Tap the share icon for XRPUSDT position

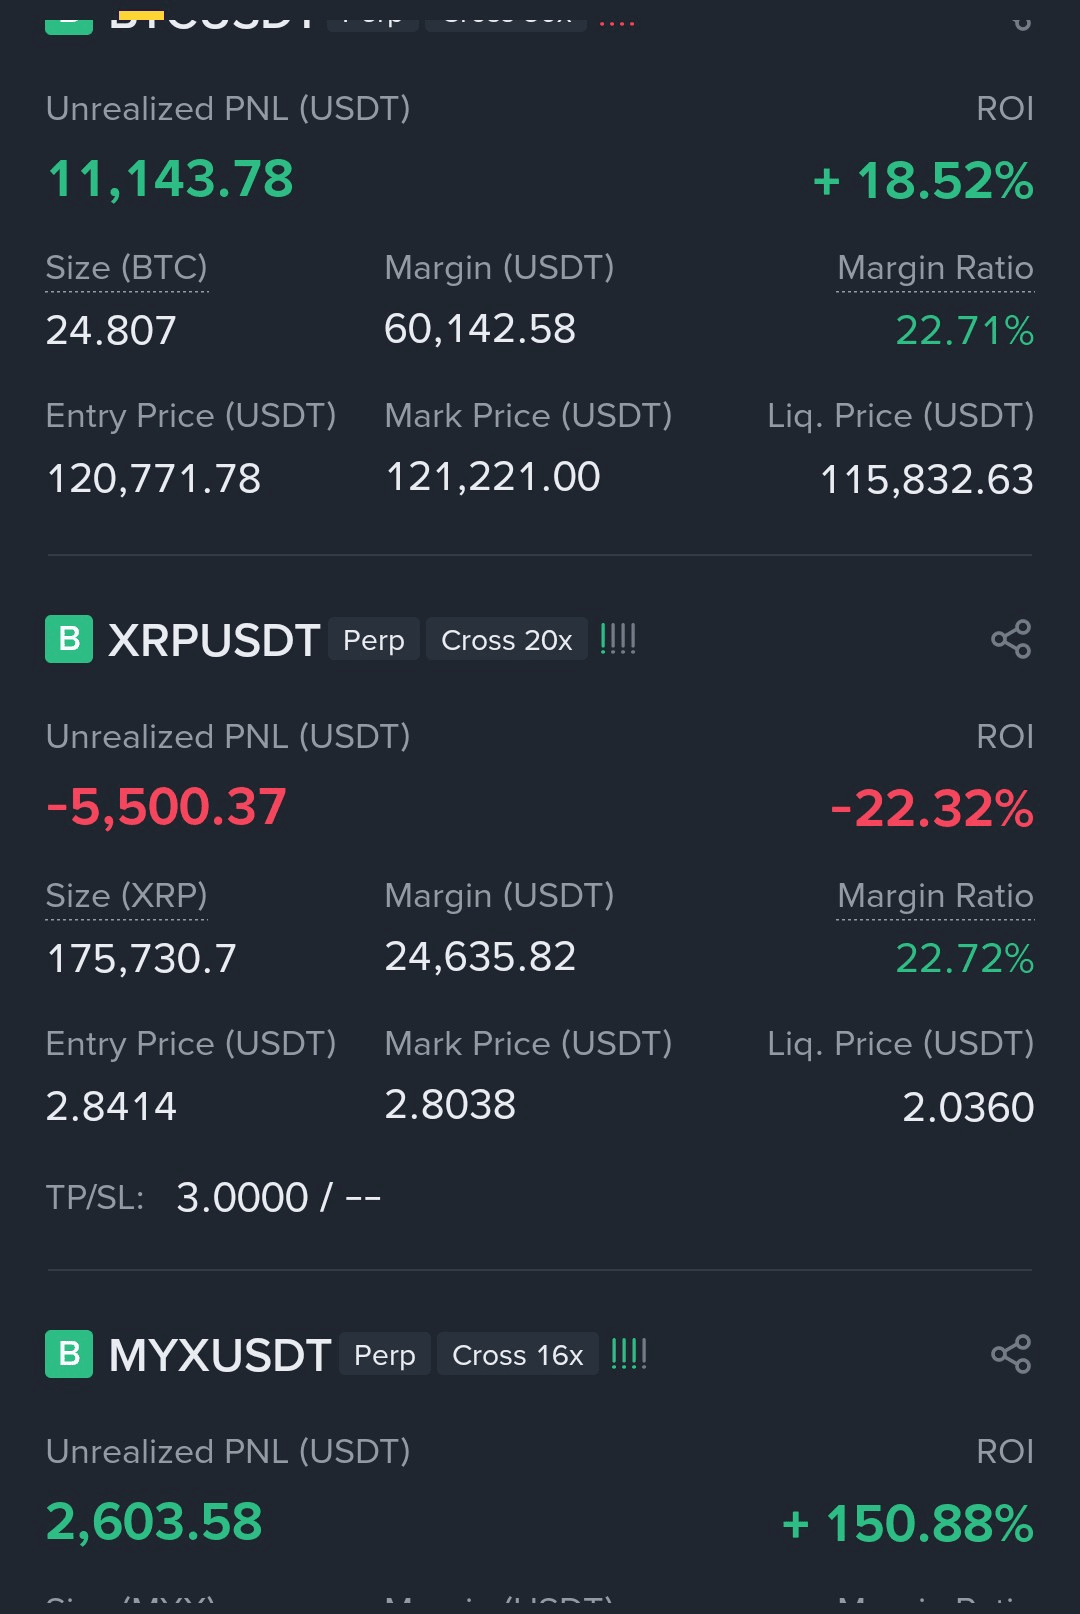1011,639
